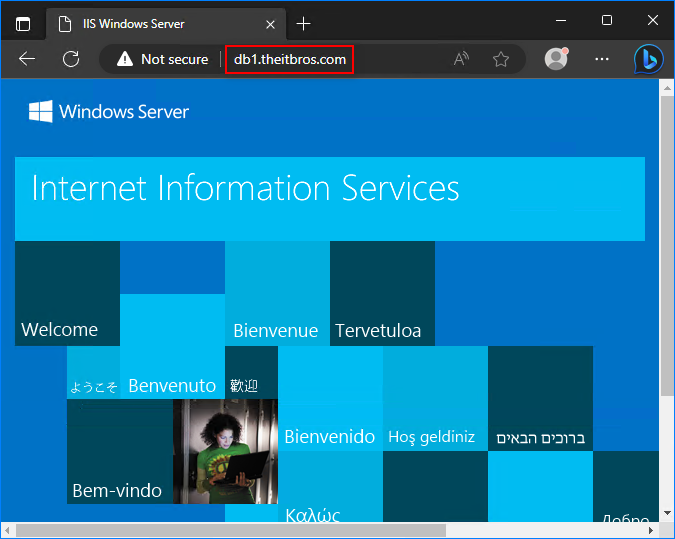Image resolution: width=675 pixels, height=539 pixels.
Task: Close the IIS Windows Server tab
Action: click(x=270, y=24)
